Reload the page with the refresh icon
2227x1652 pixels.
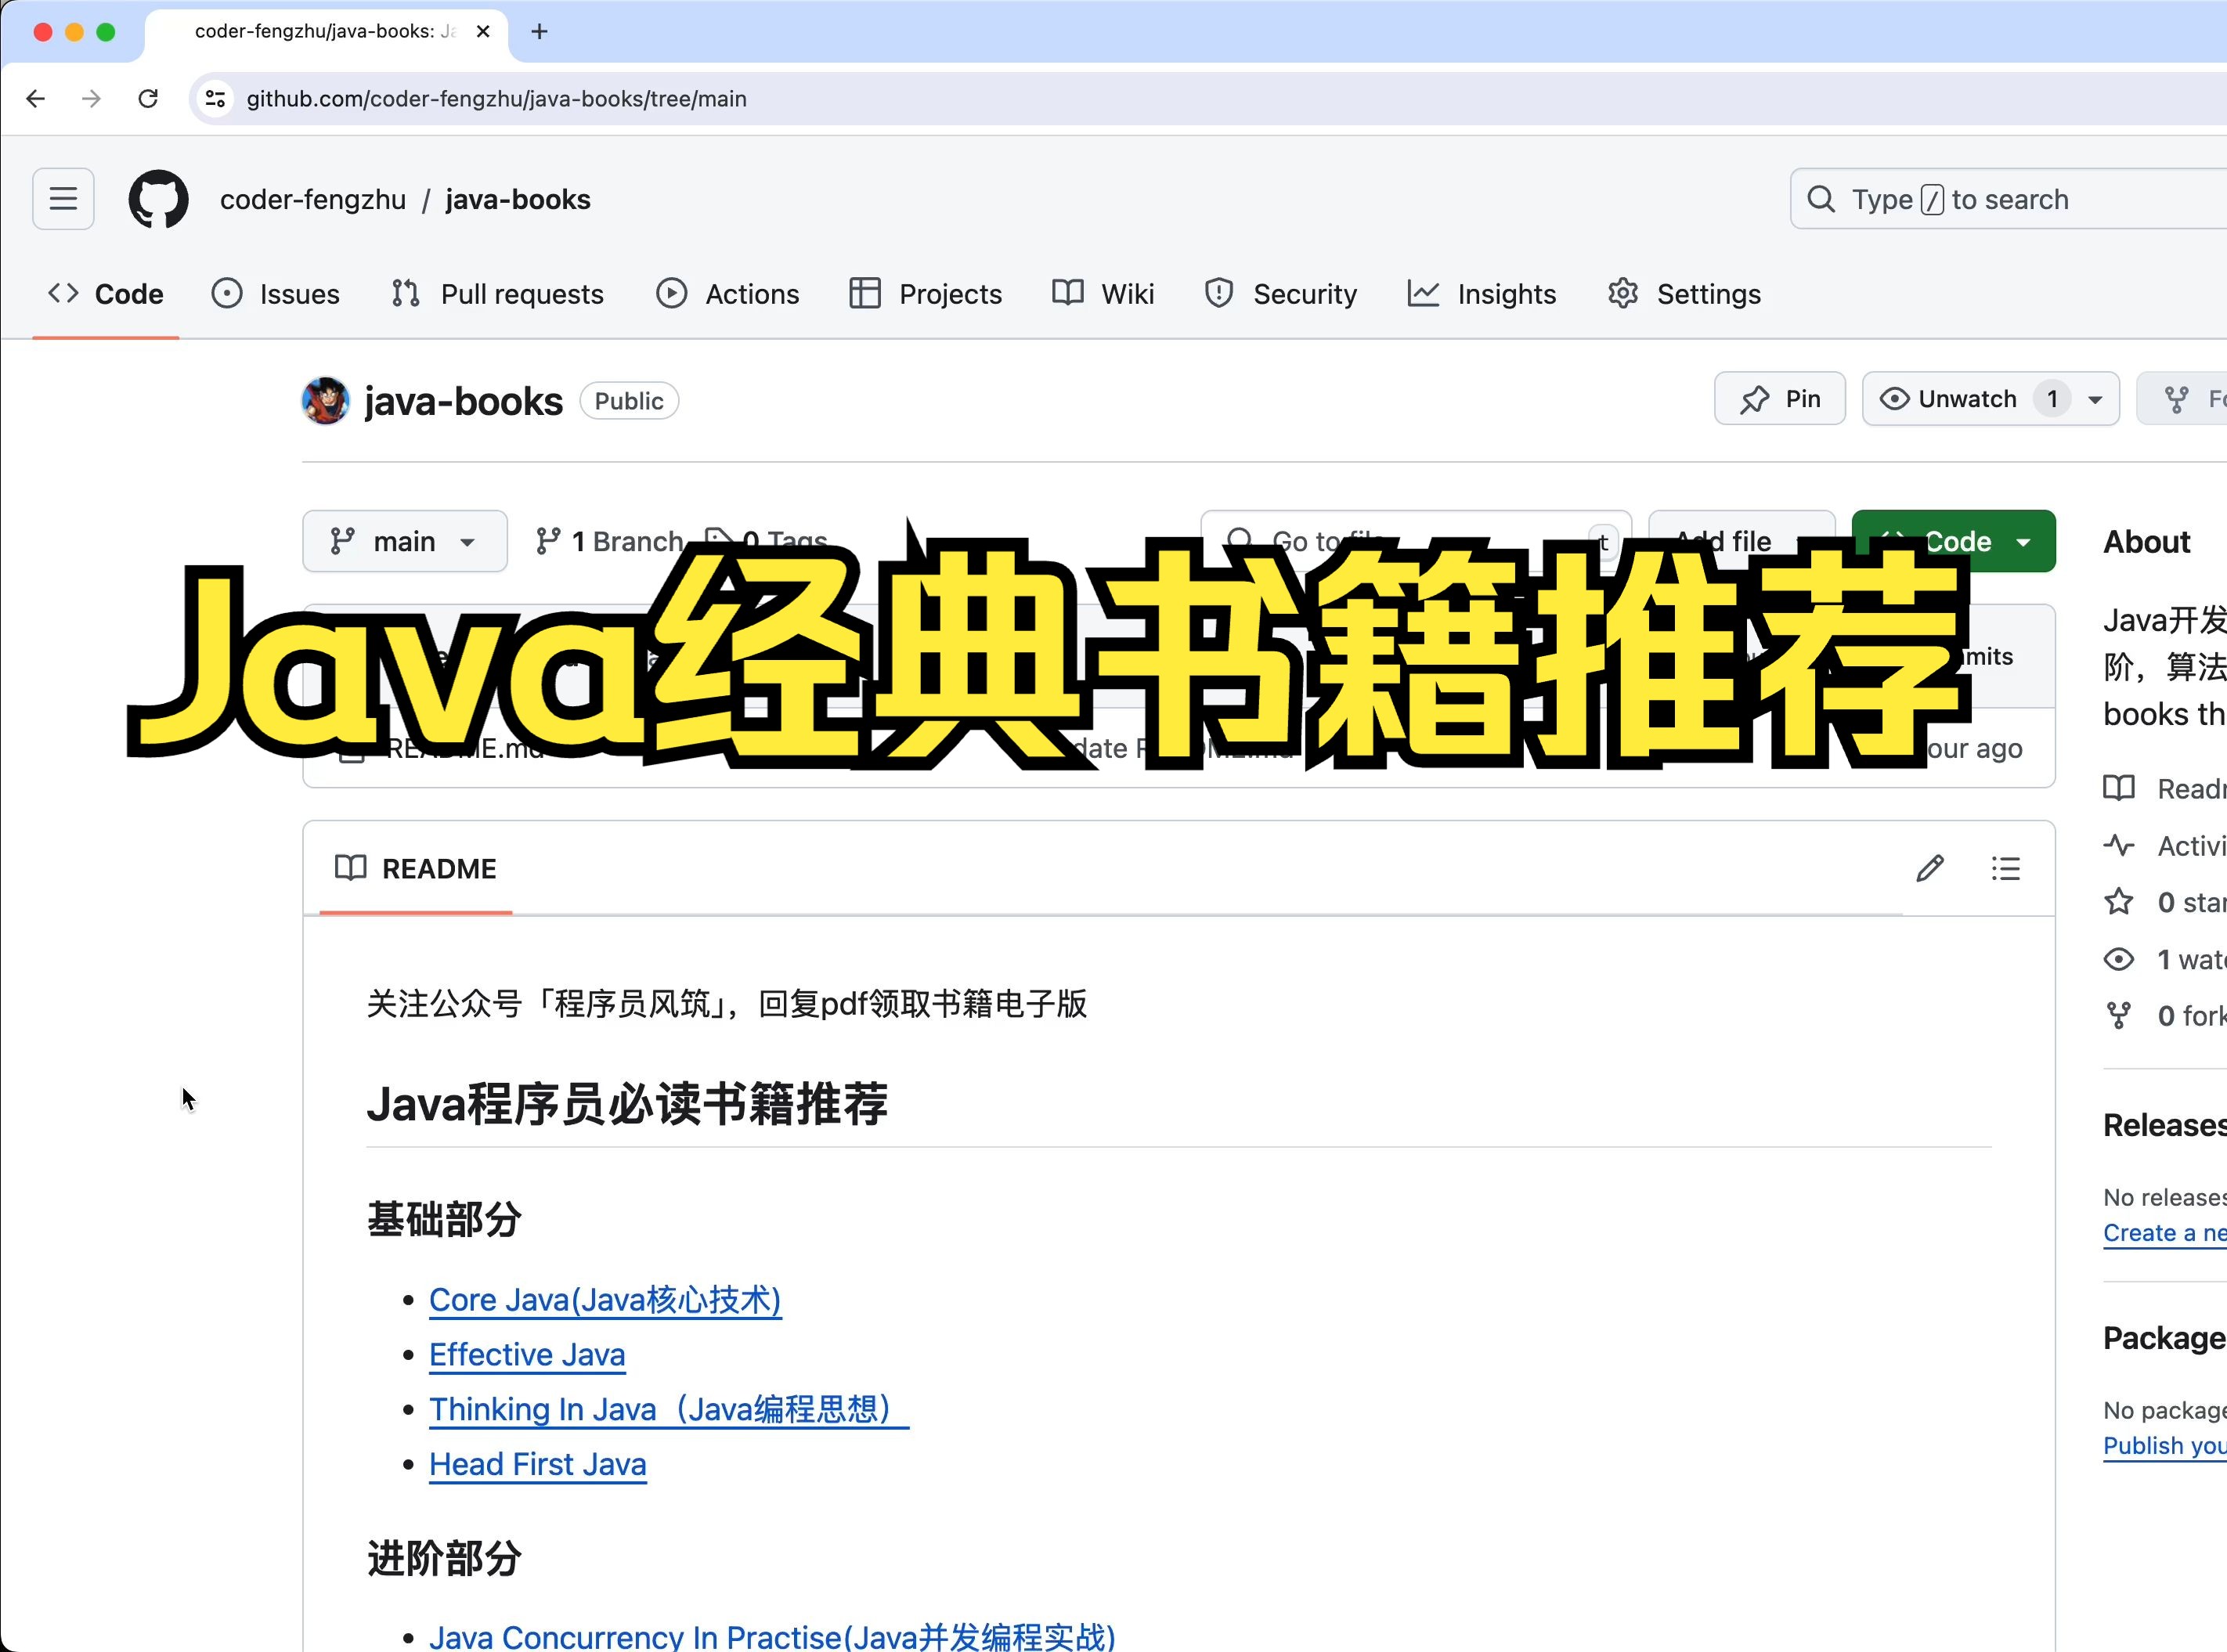(148, 98)
